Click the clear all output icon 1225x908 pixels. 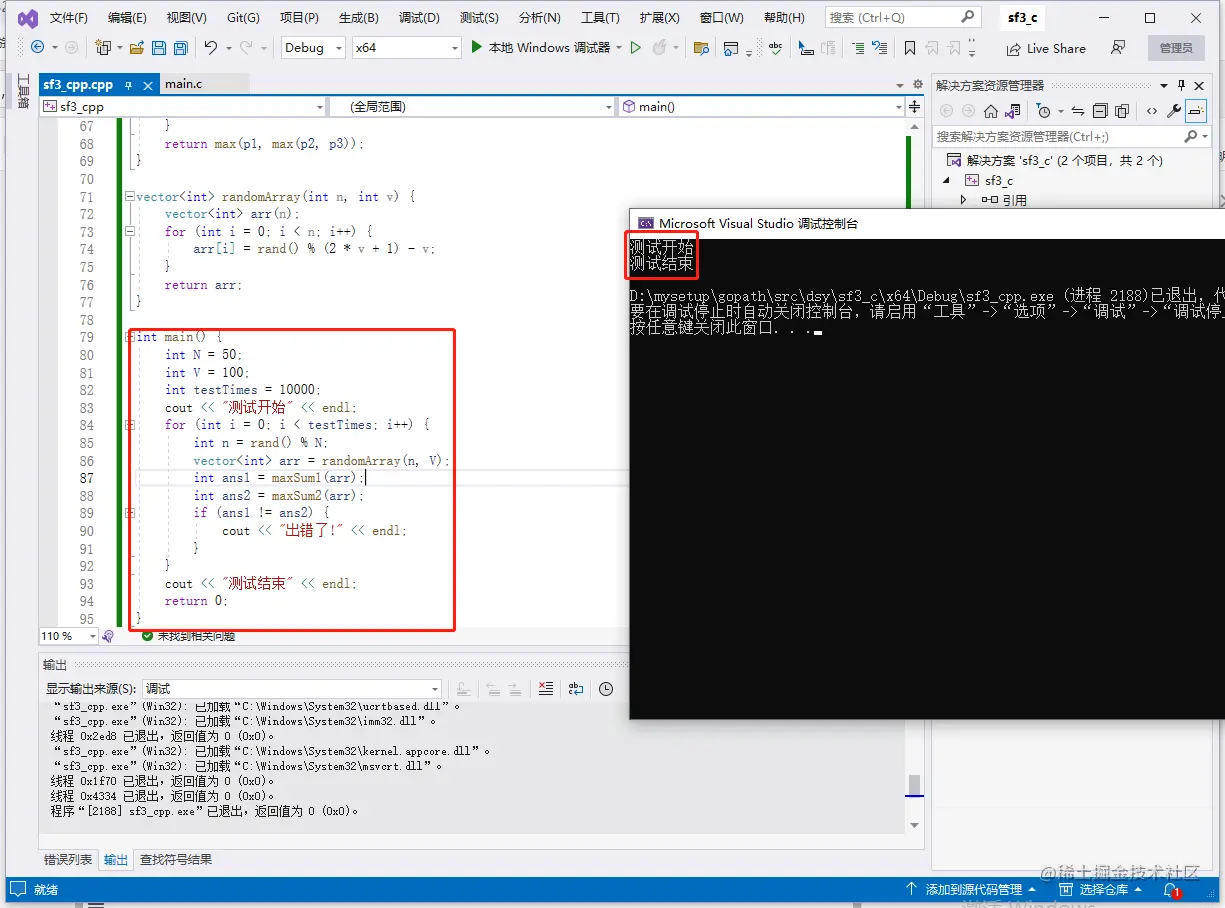(545, 688)
